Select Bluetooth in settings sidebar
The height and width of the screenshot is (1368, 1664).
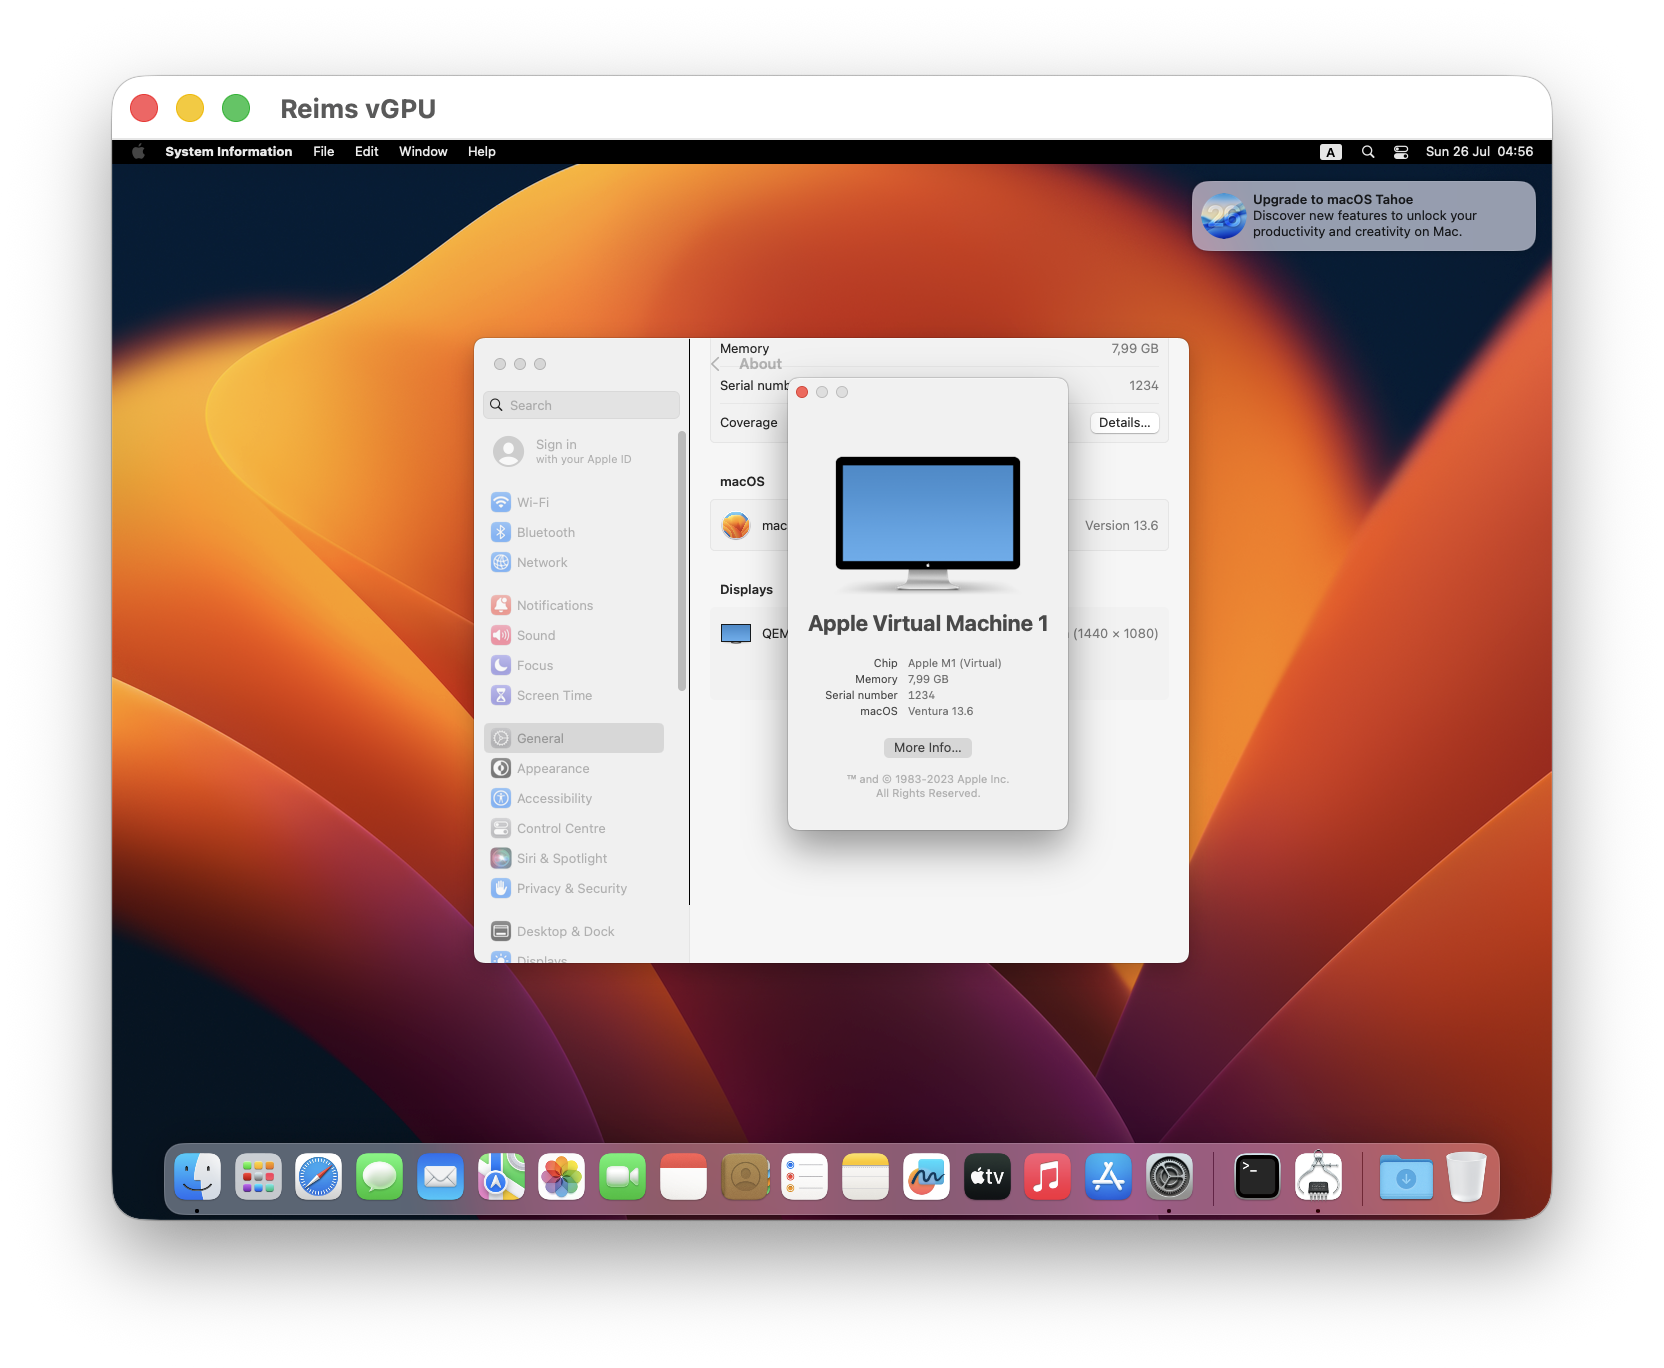click(x=574, y=532)
